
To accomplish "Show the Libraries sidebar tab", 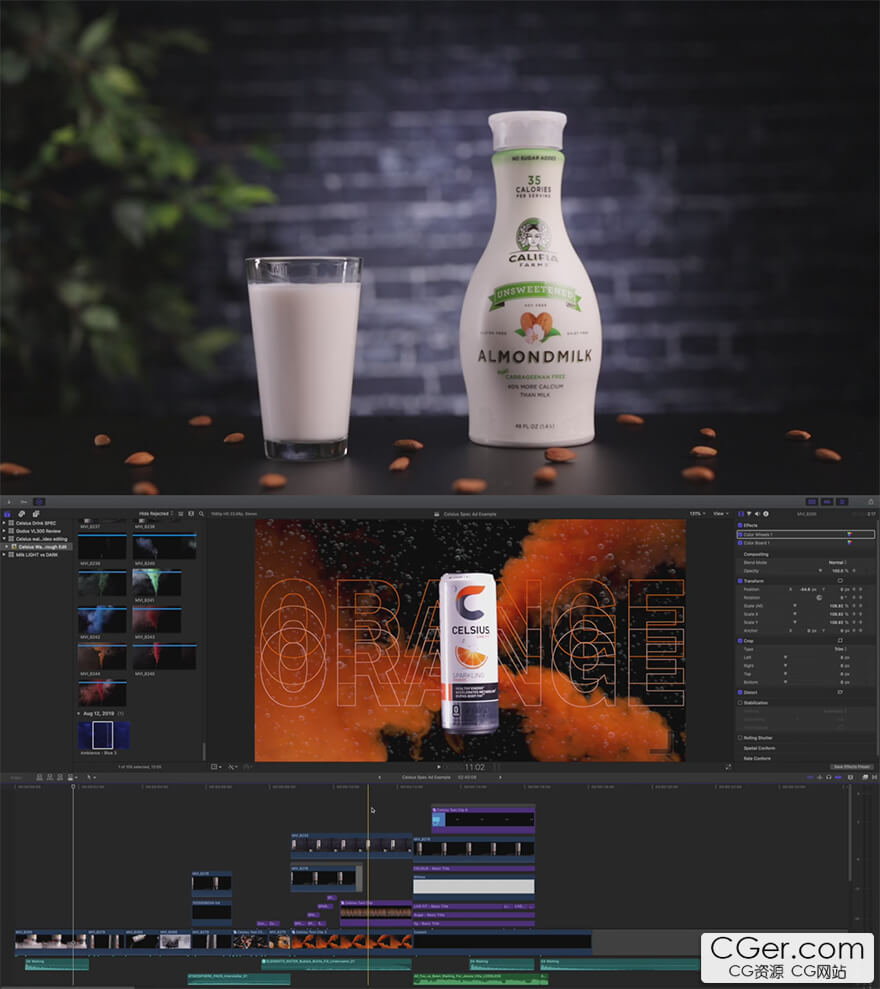I will (x=8, y=514).
